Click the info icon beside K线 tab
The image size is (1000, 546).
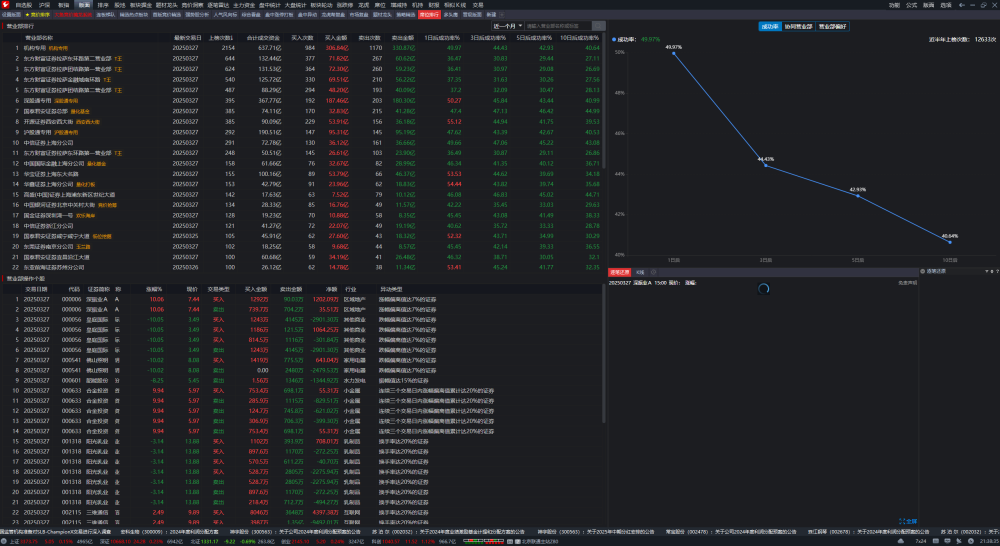[653, 272]
